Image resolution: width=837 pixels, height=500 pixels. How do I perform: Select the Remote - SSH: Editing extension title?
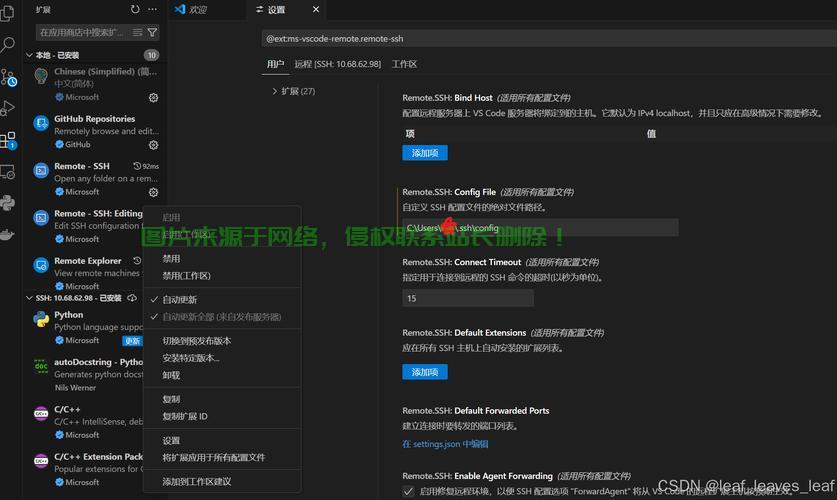point(98,213)
